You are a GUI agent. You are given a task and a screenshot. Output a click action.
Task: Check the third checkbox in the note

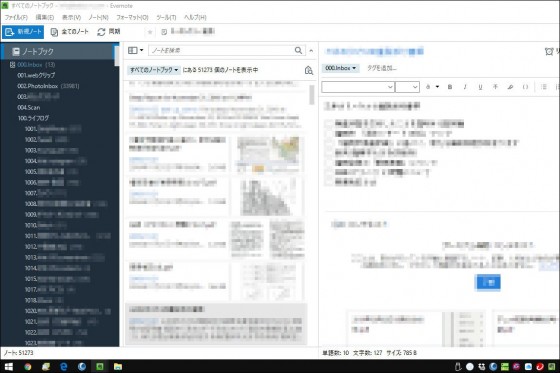pos(328,143)
